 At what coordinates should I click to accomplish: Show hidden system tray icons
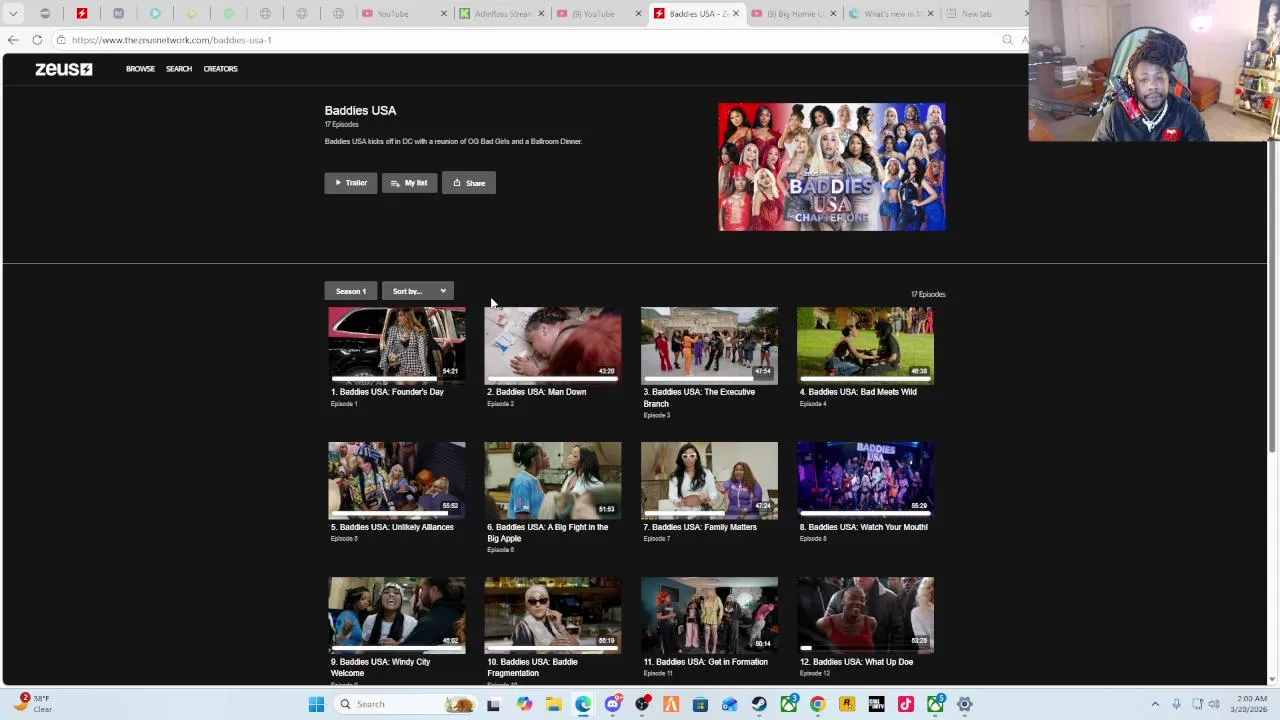point(1155,704)
